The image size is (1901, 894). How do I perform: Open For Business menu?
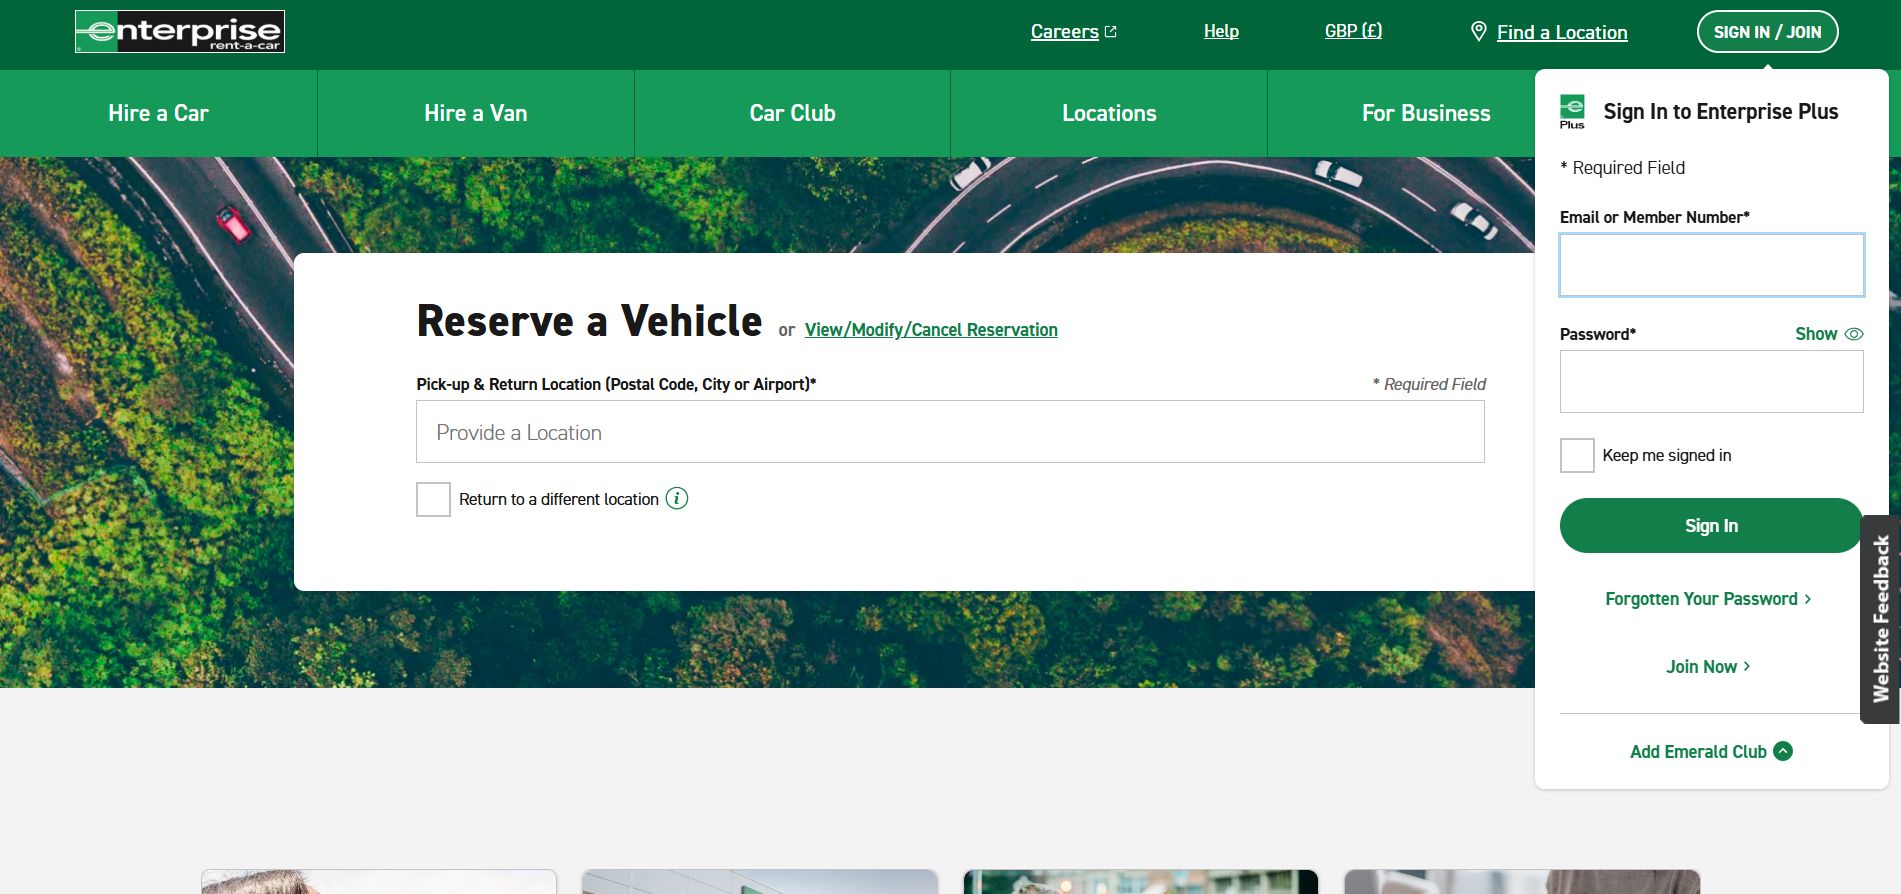tap(1426, 113)
